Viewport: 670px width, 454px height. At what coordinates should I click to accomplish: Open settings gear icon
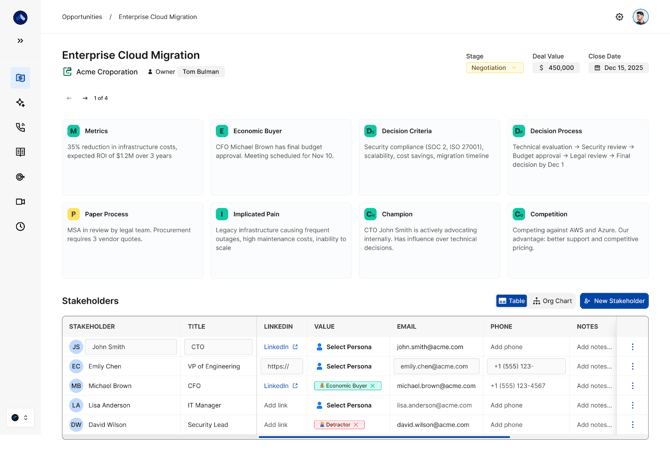[619, 17]
